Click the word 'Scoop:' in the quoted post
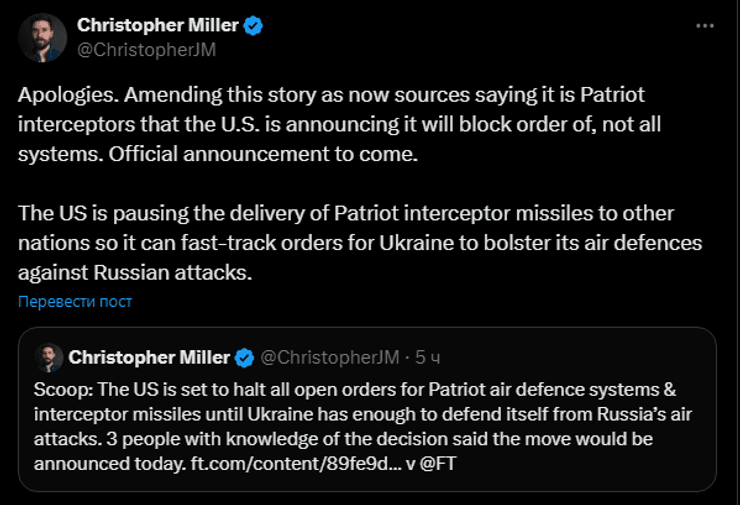The height and width of the screenshot is (505, 740). pos(61,386)
